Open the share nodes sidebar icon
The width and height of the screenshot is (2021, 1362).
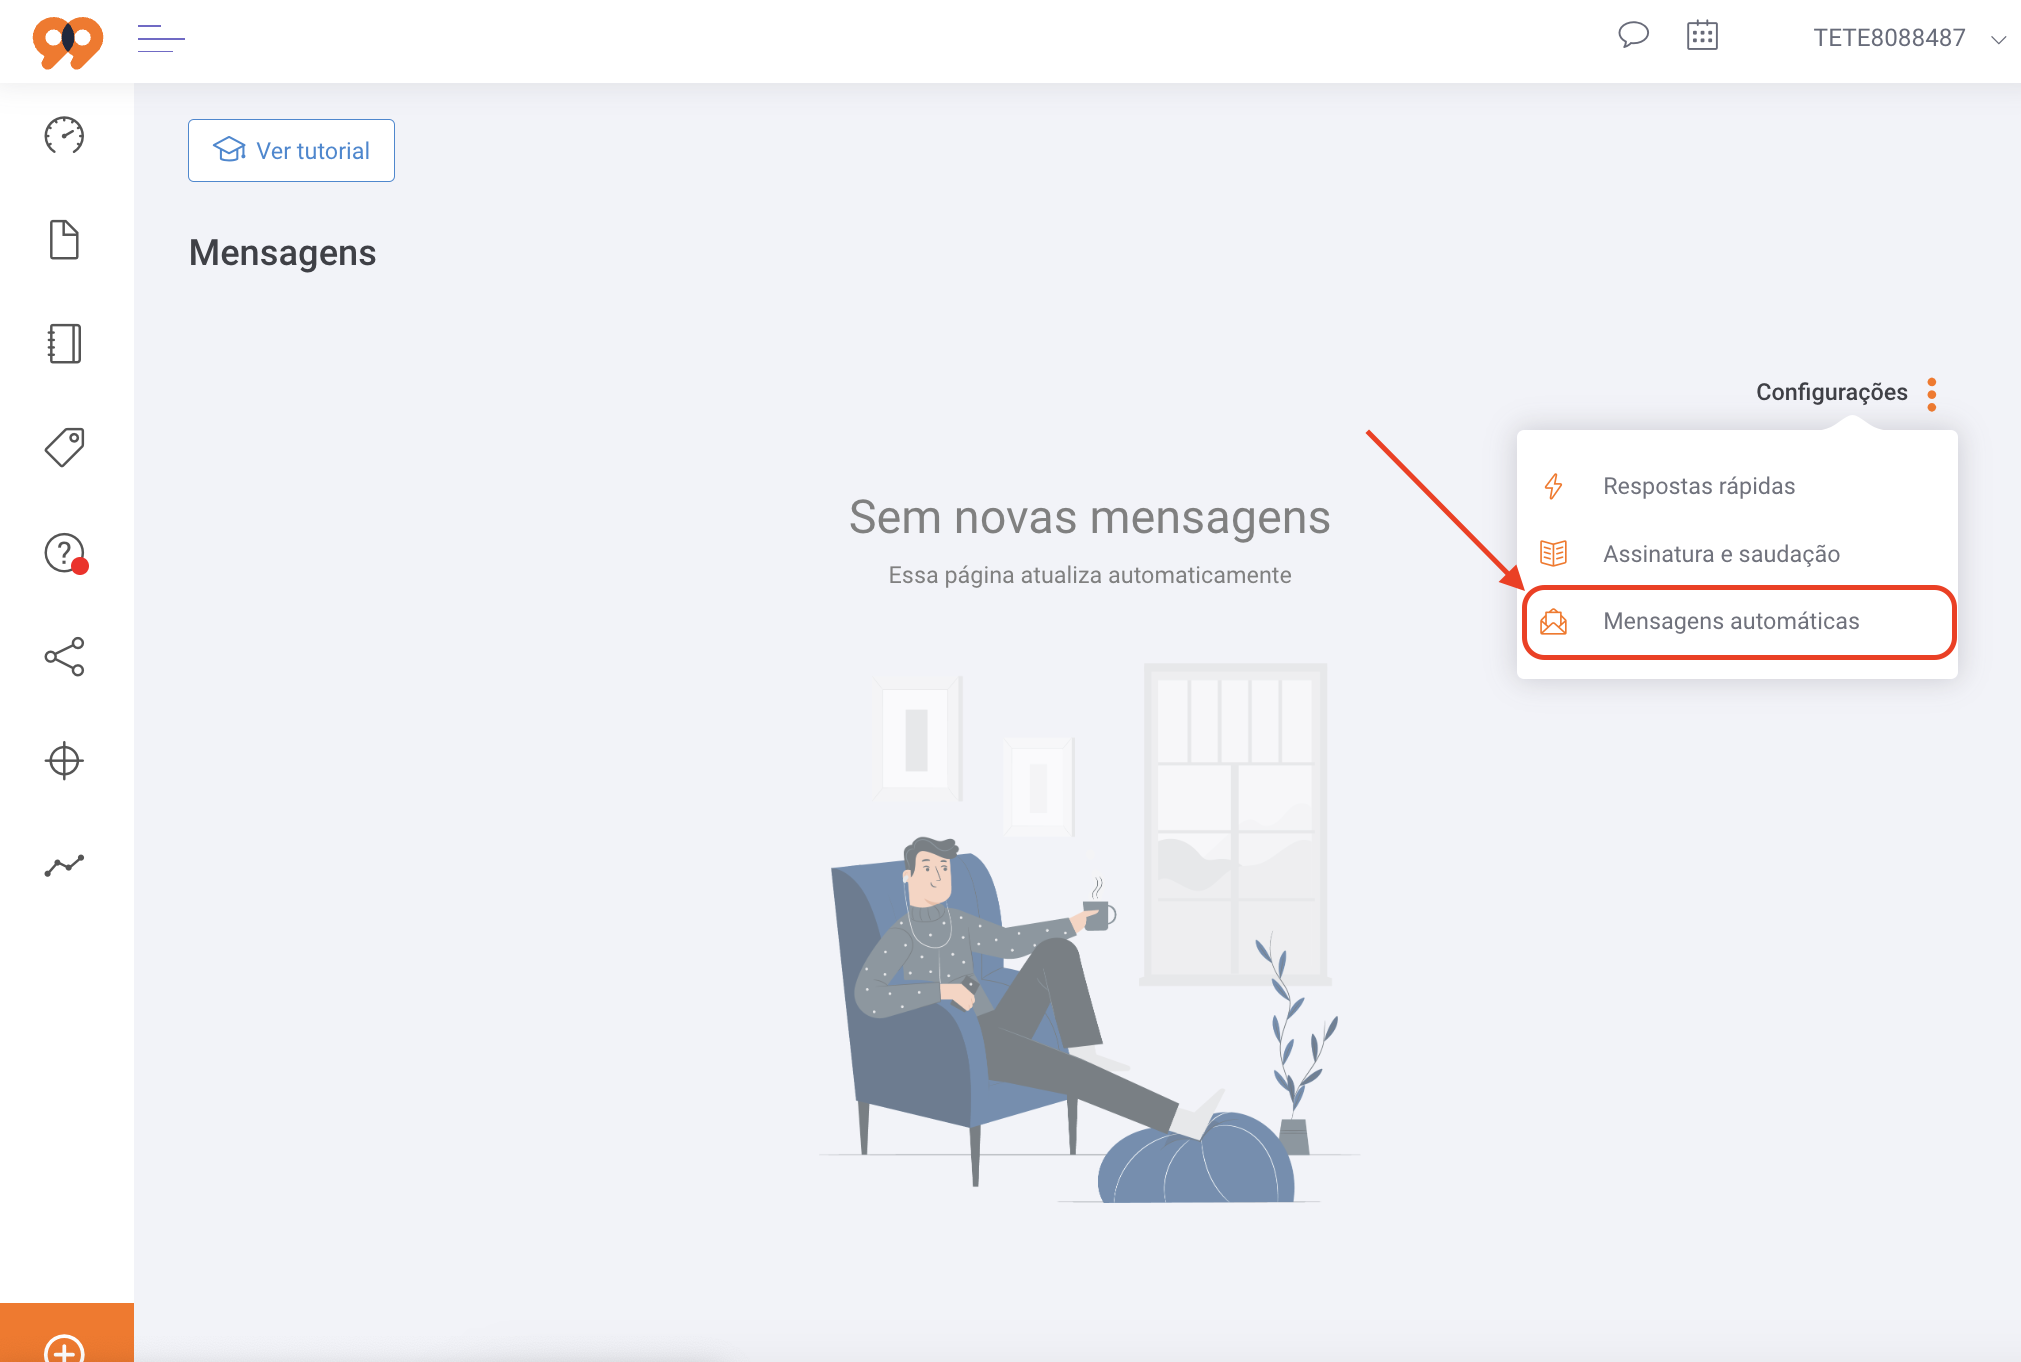64,657
